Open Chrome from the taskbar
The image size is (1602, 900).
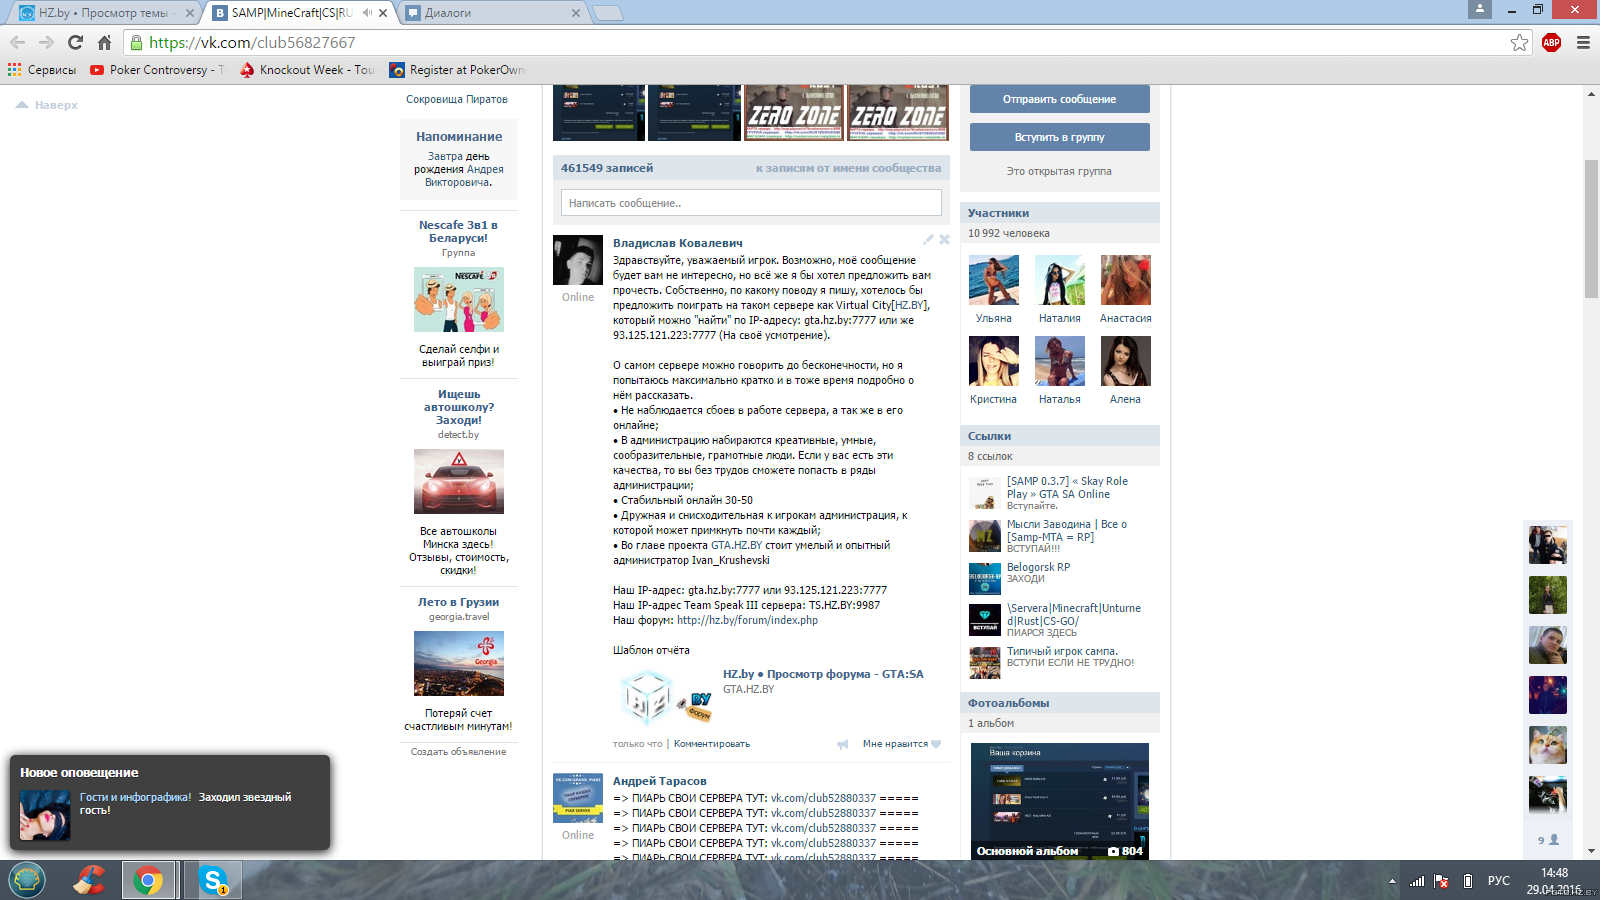click(148, 880)
